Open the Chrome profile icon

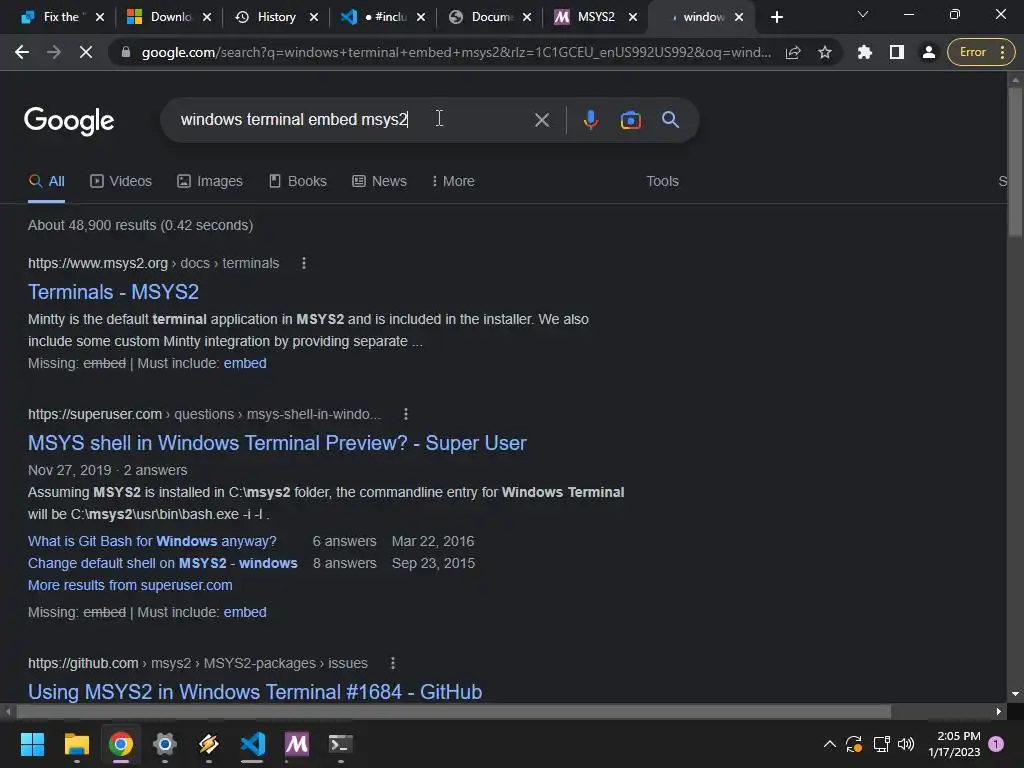click(929, 52)
